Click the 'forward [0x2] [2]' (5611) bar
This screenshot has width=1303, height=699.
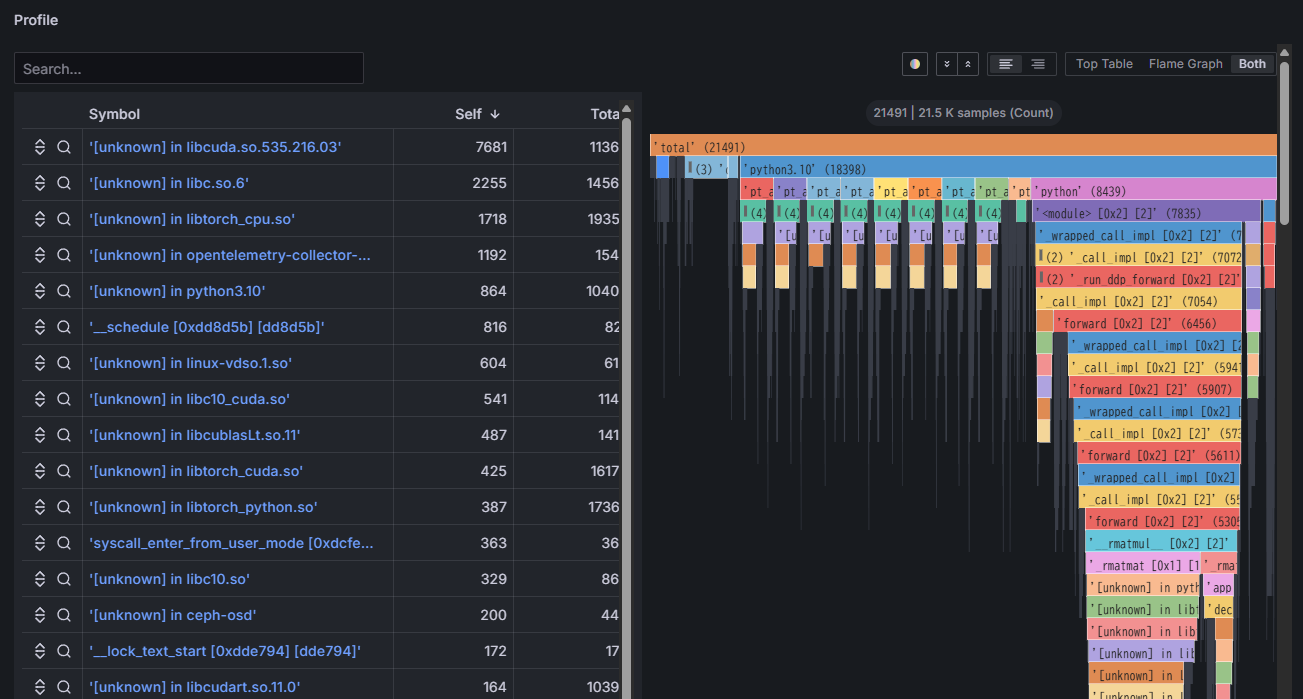[x=1159, y=454]
